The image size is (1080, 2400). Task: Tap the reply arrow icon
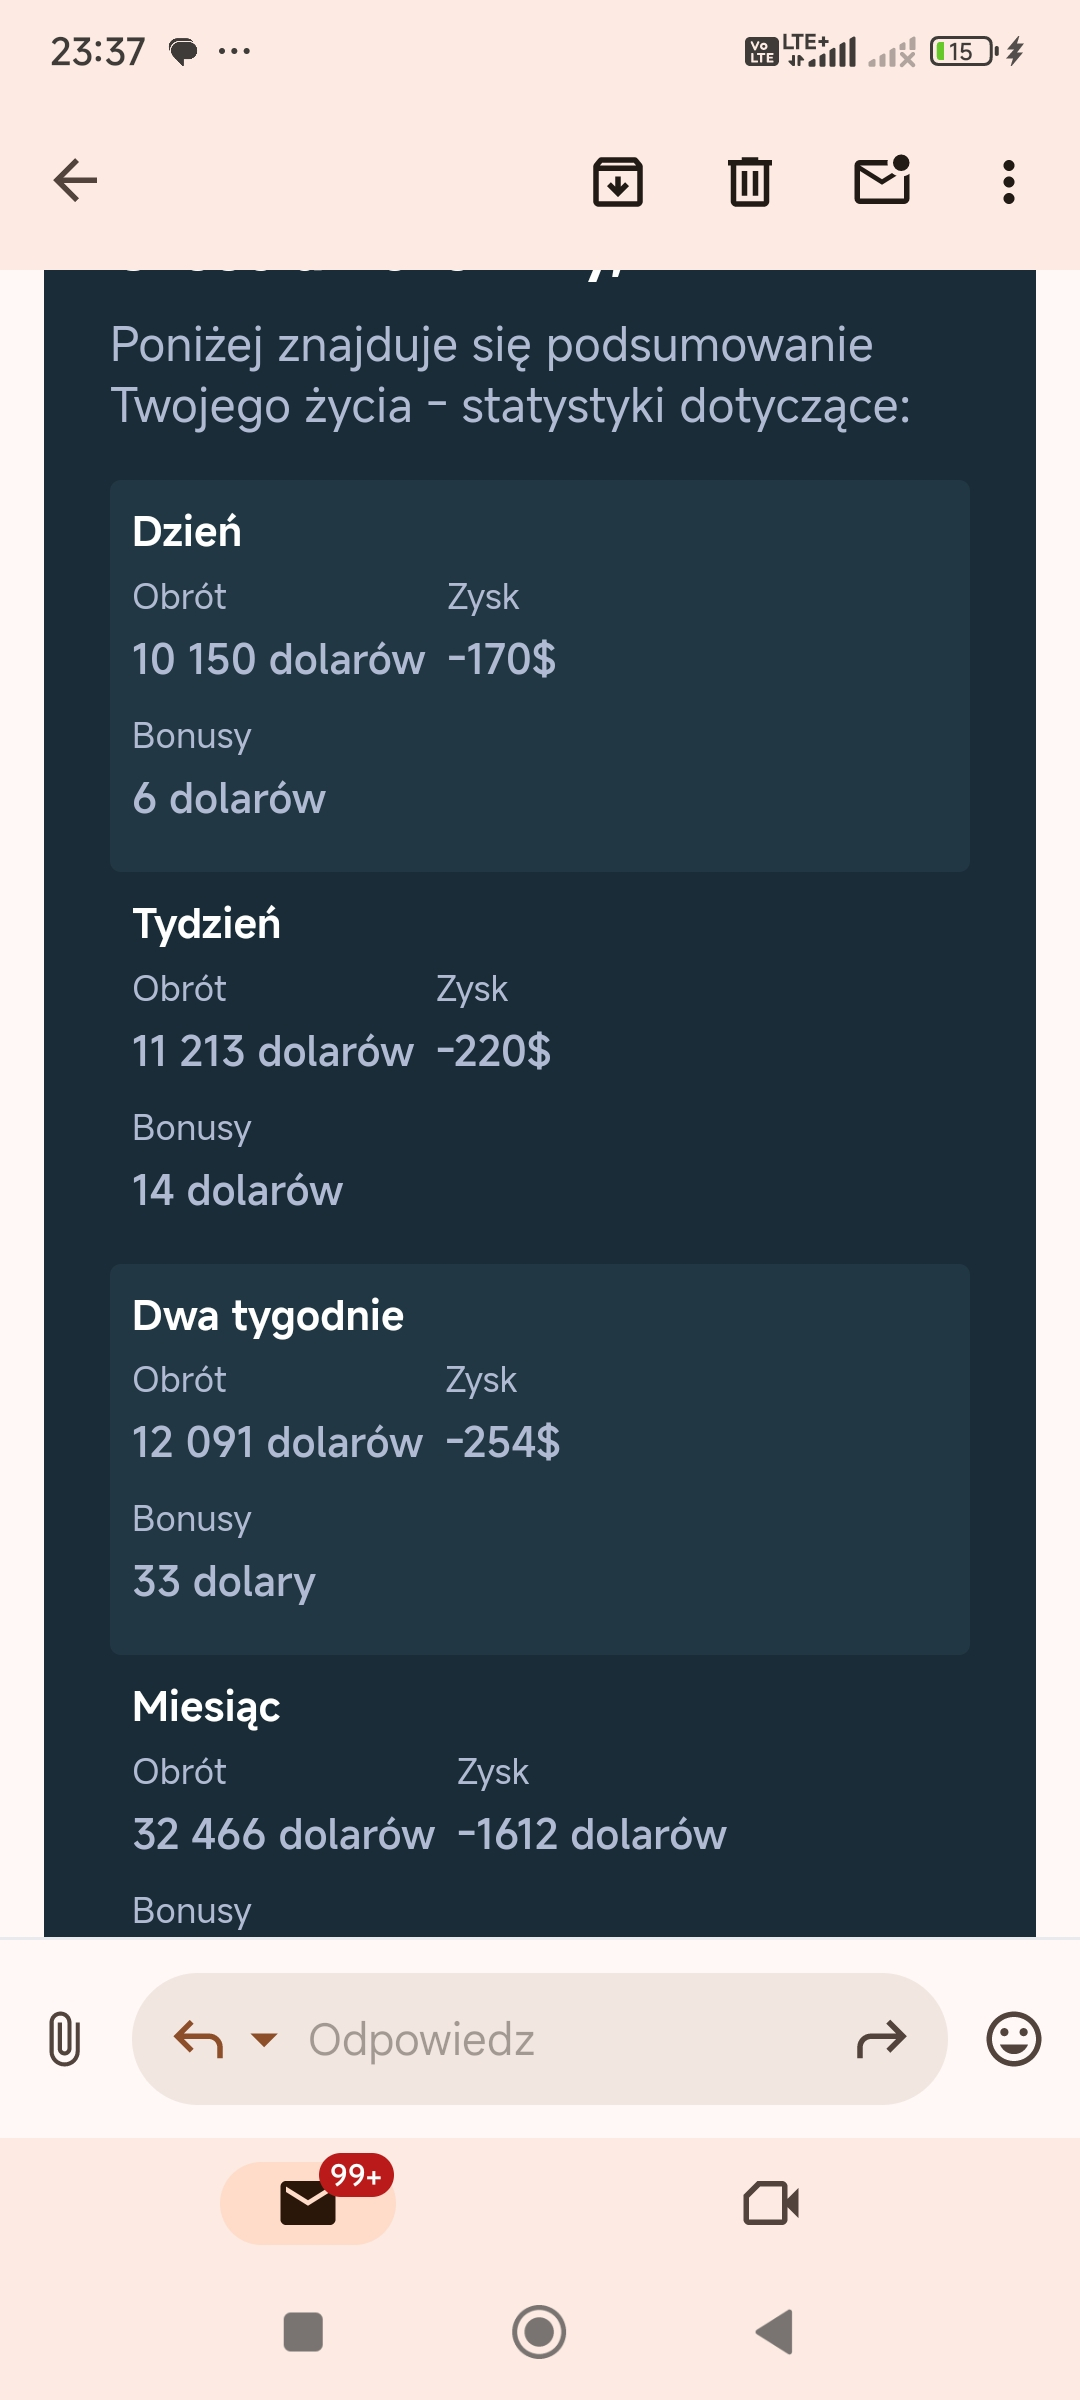pyautogui.click(x=198, y=2038)
